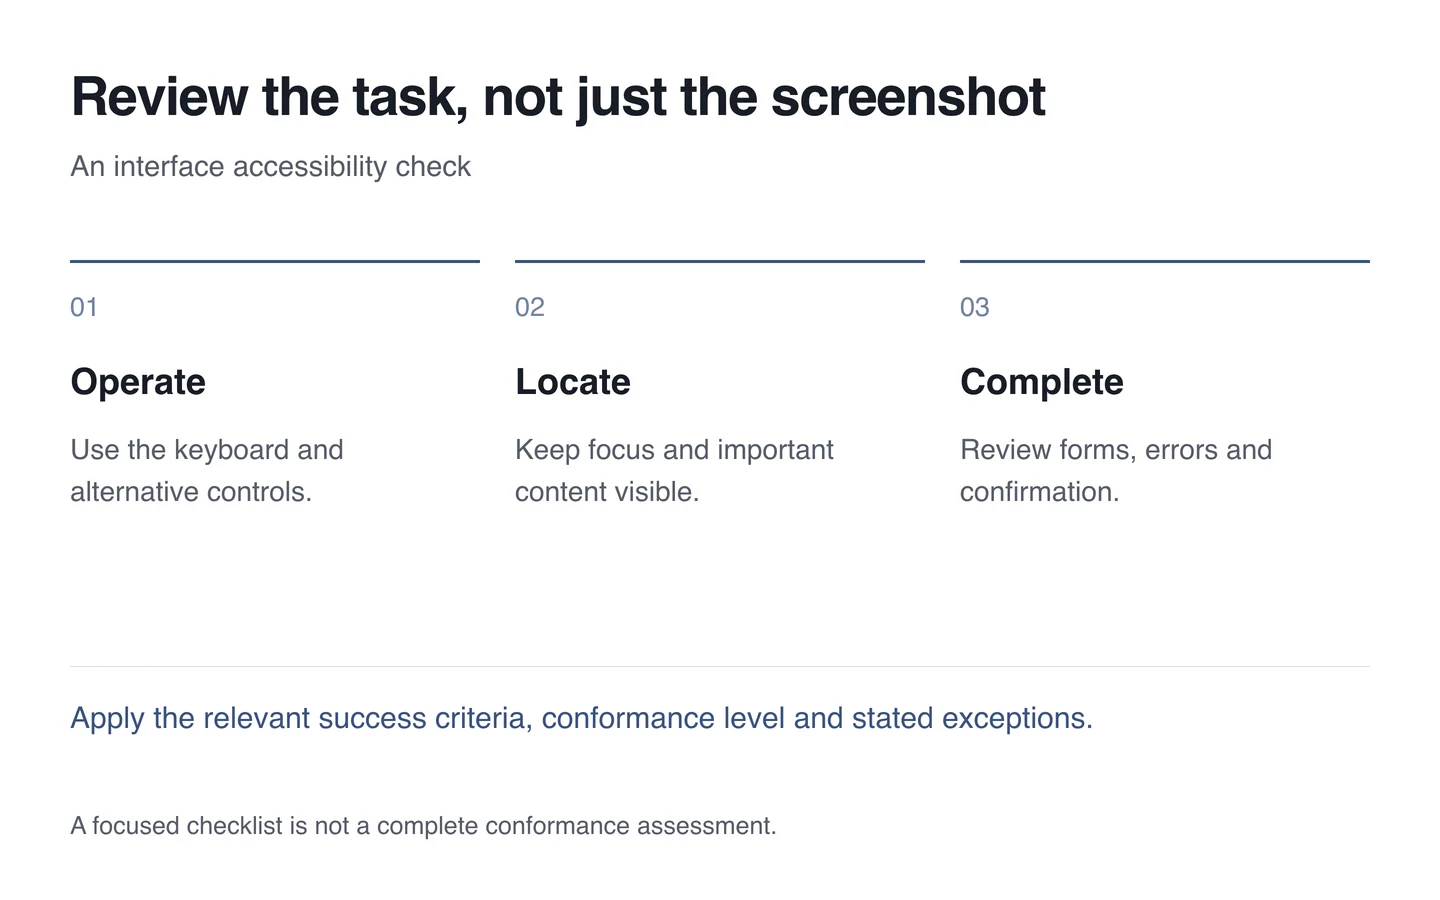This screenshot has width=1440, height=900.
Task: Click the "Review forms, errors and confirmation" text
Action: coord(1116,471)
